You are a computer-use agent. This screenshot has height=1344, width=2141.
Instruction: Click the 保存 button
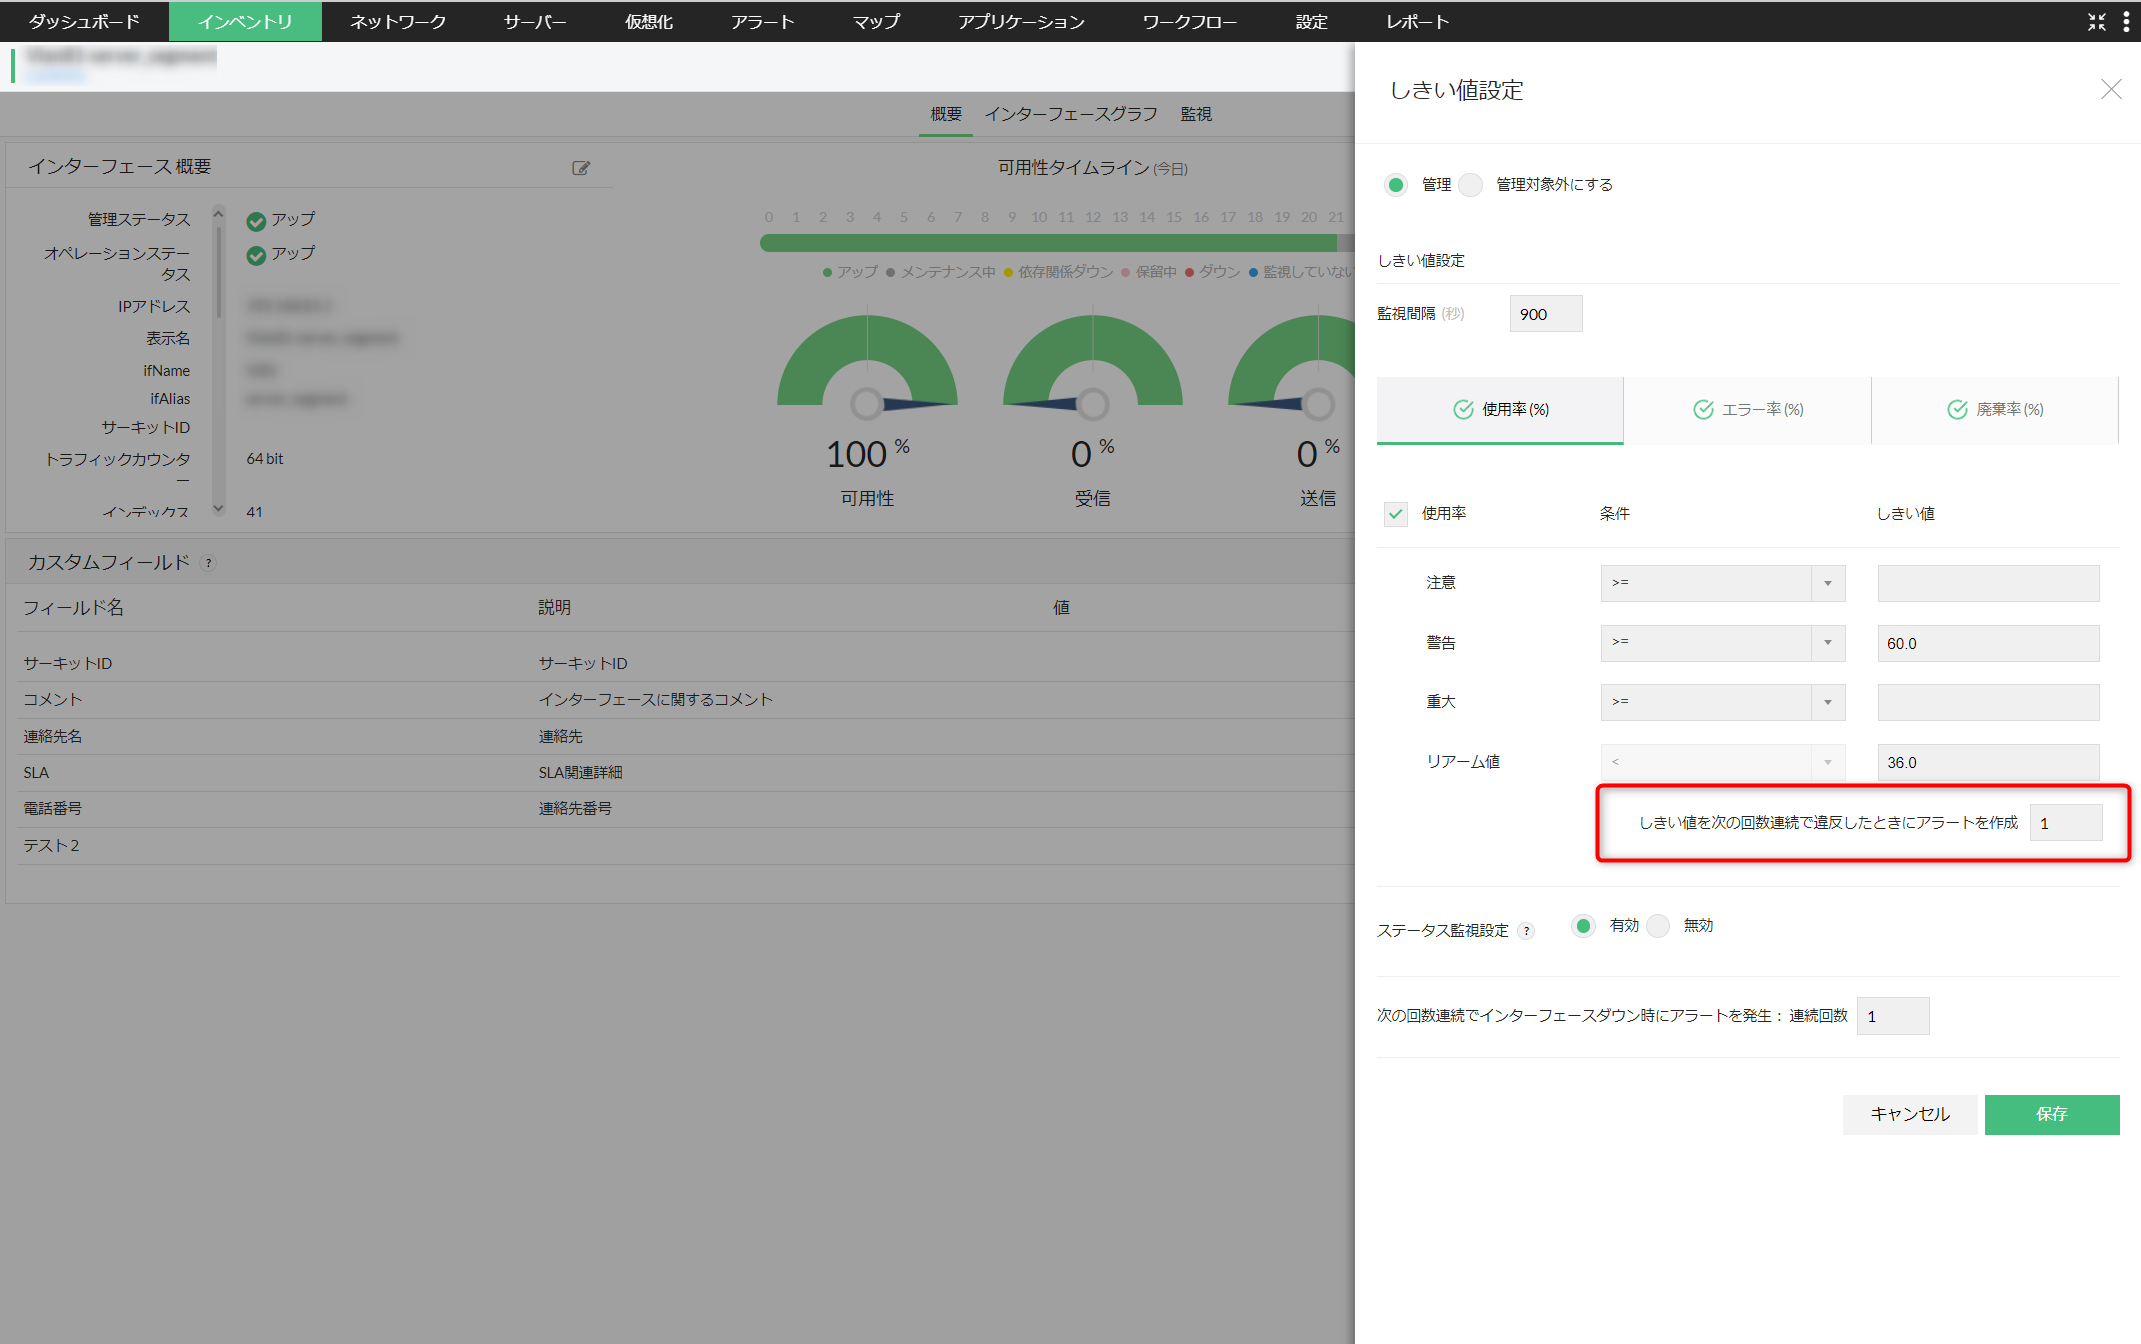coord(2051,1114)
